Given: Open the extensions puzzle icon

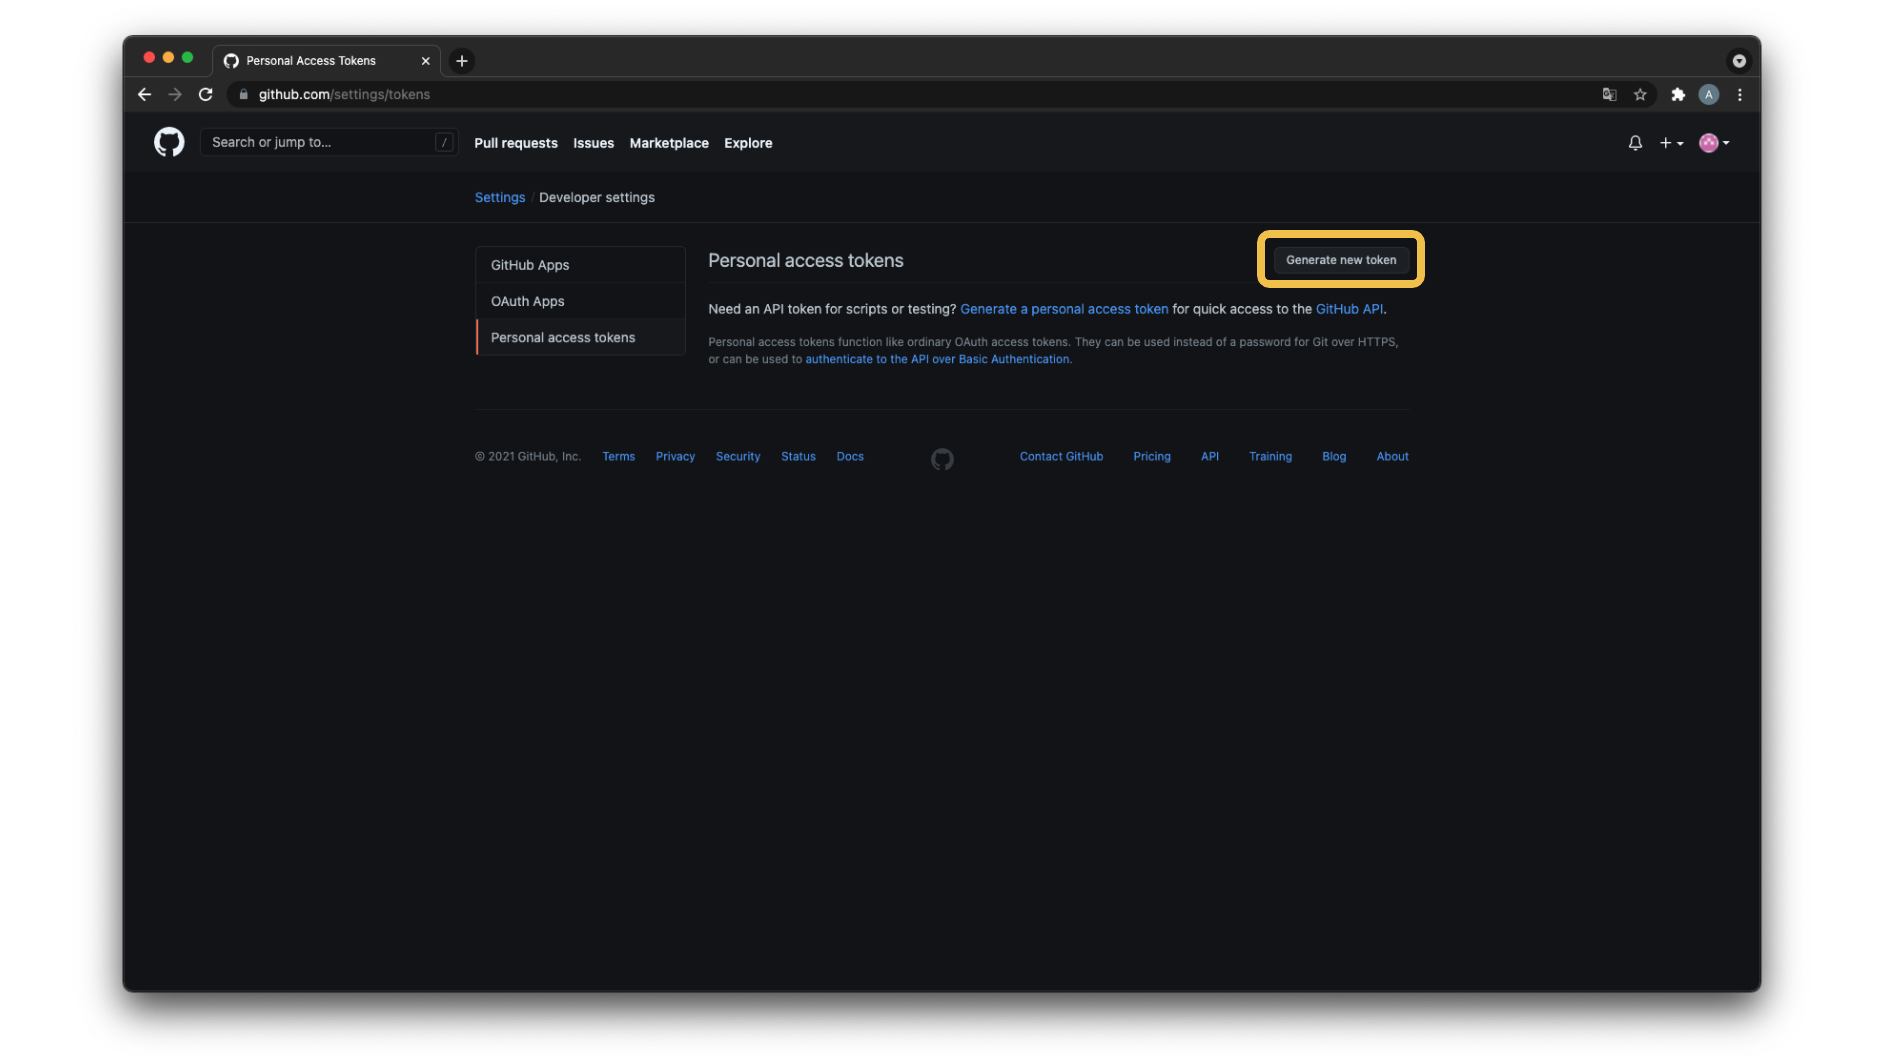Looking at the screenshot, I should [1678, 94].
